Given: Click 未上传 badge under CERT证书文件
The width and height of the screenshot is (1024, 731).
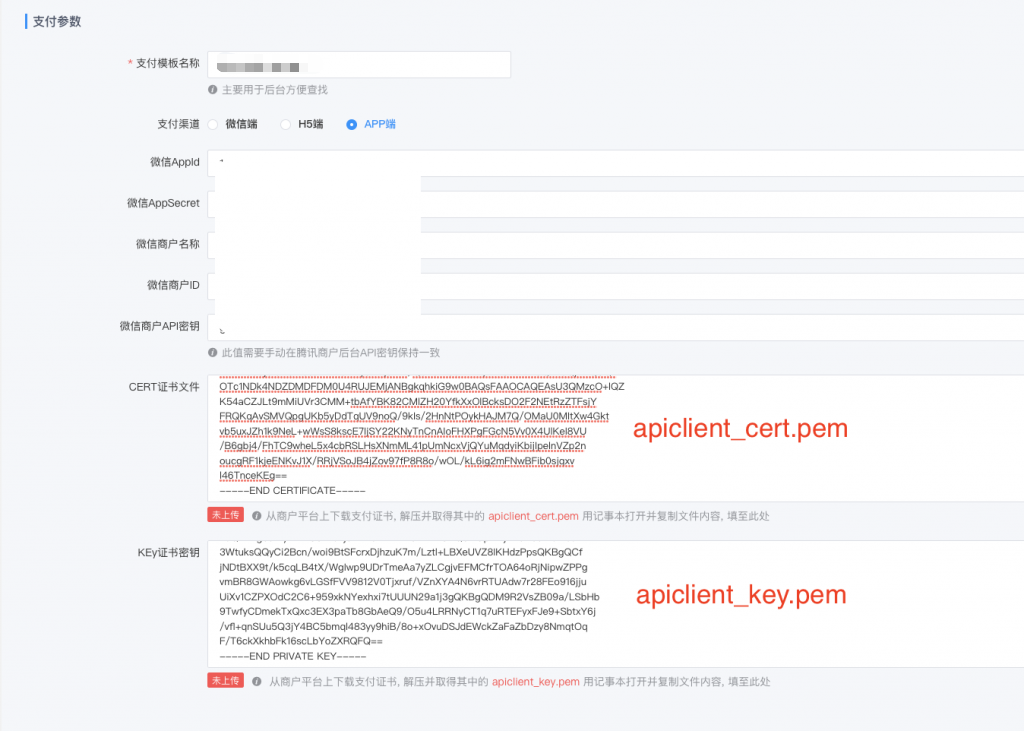Looking at the screenshot, I should coord(225,515).
